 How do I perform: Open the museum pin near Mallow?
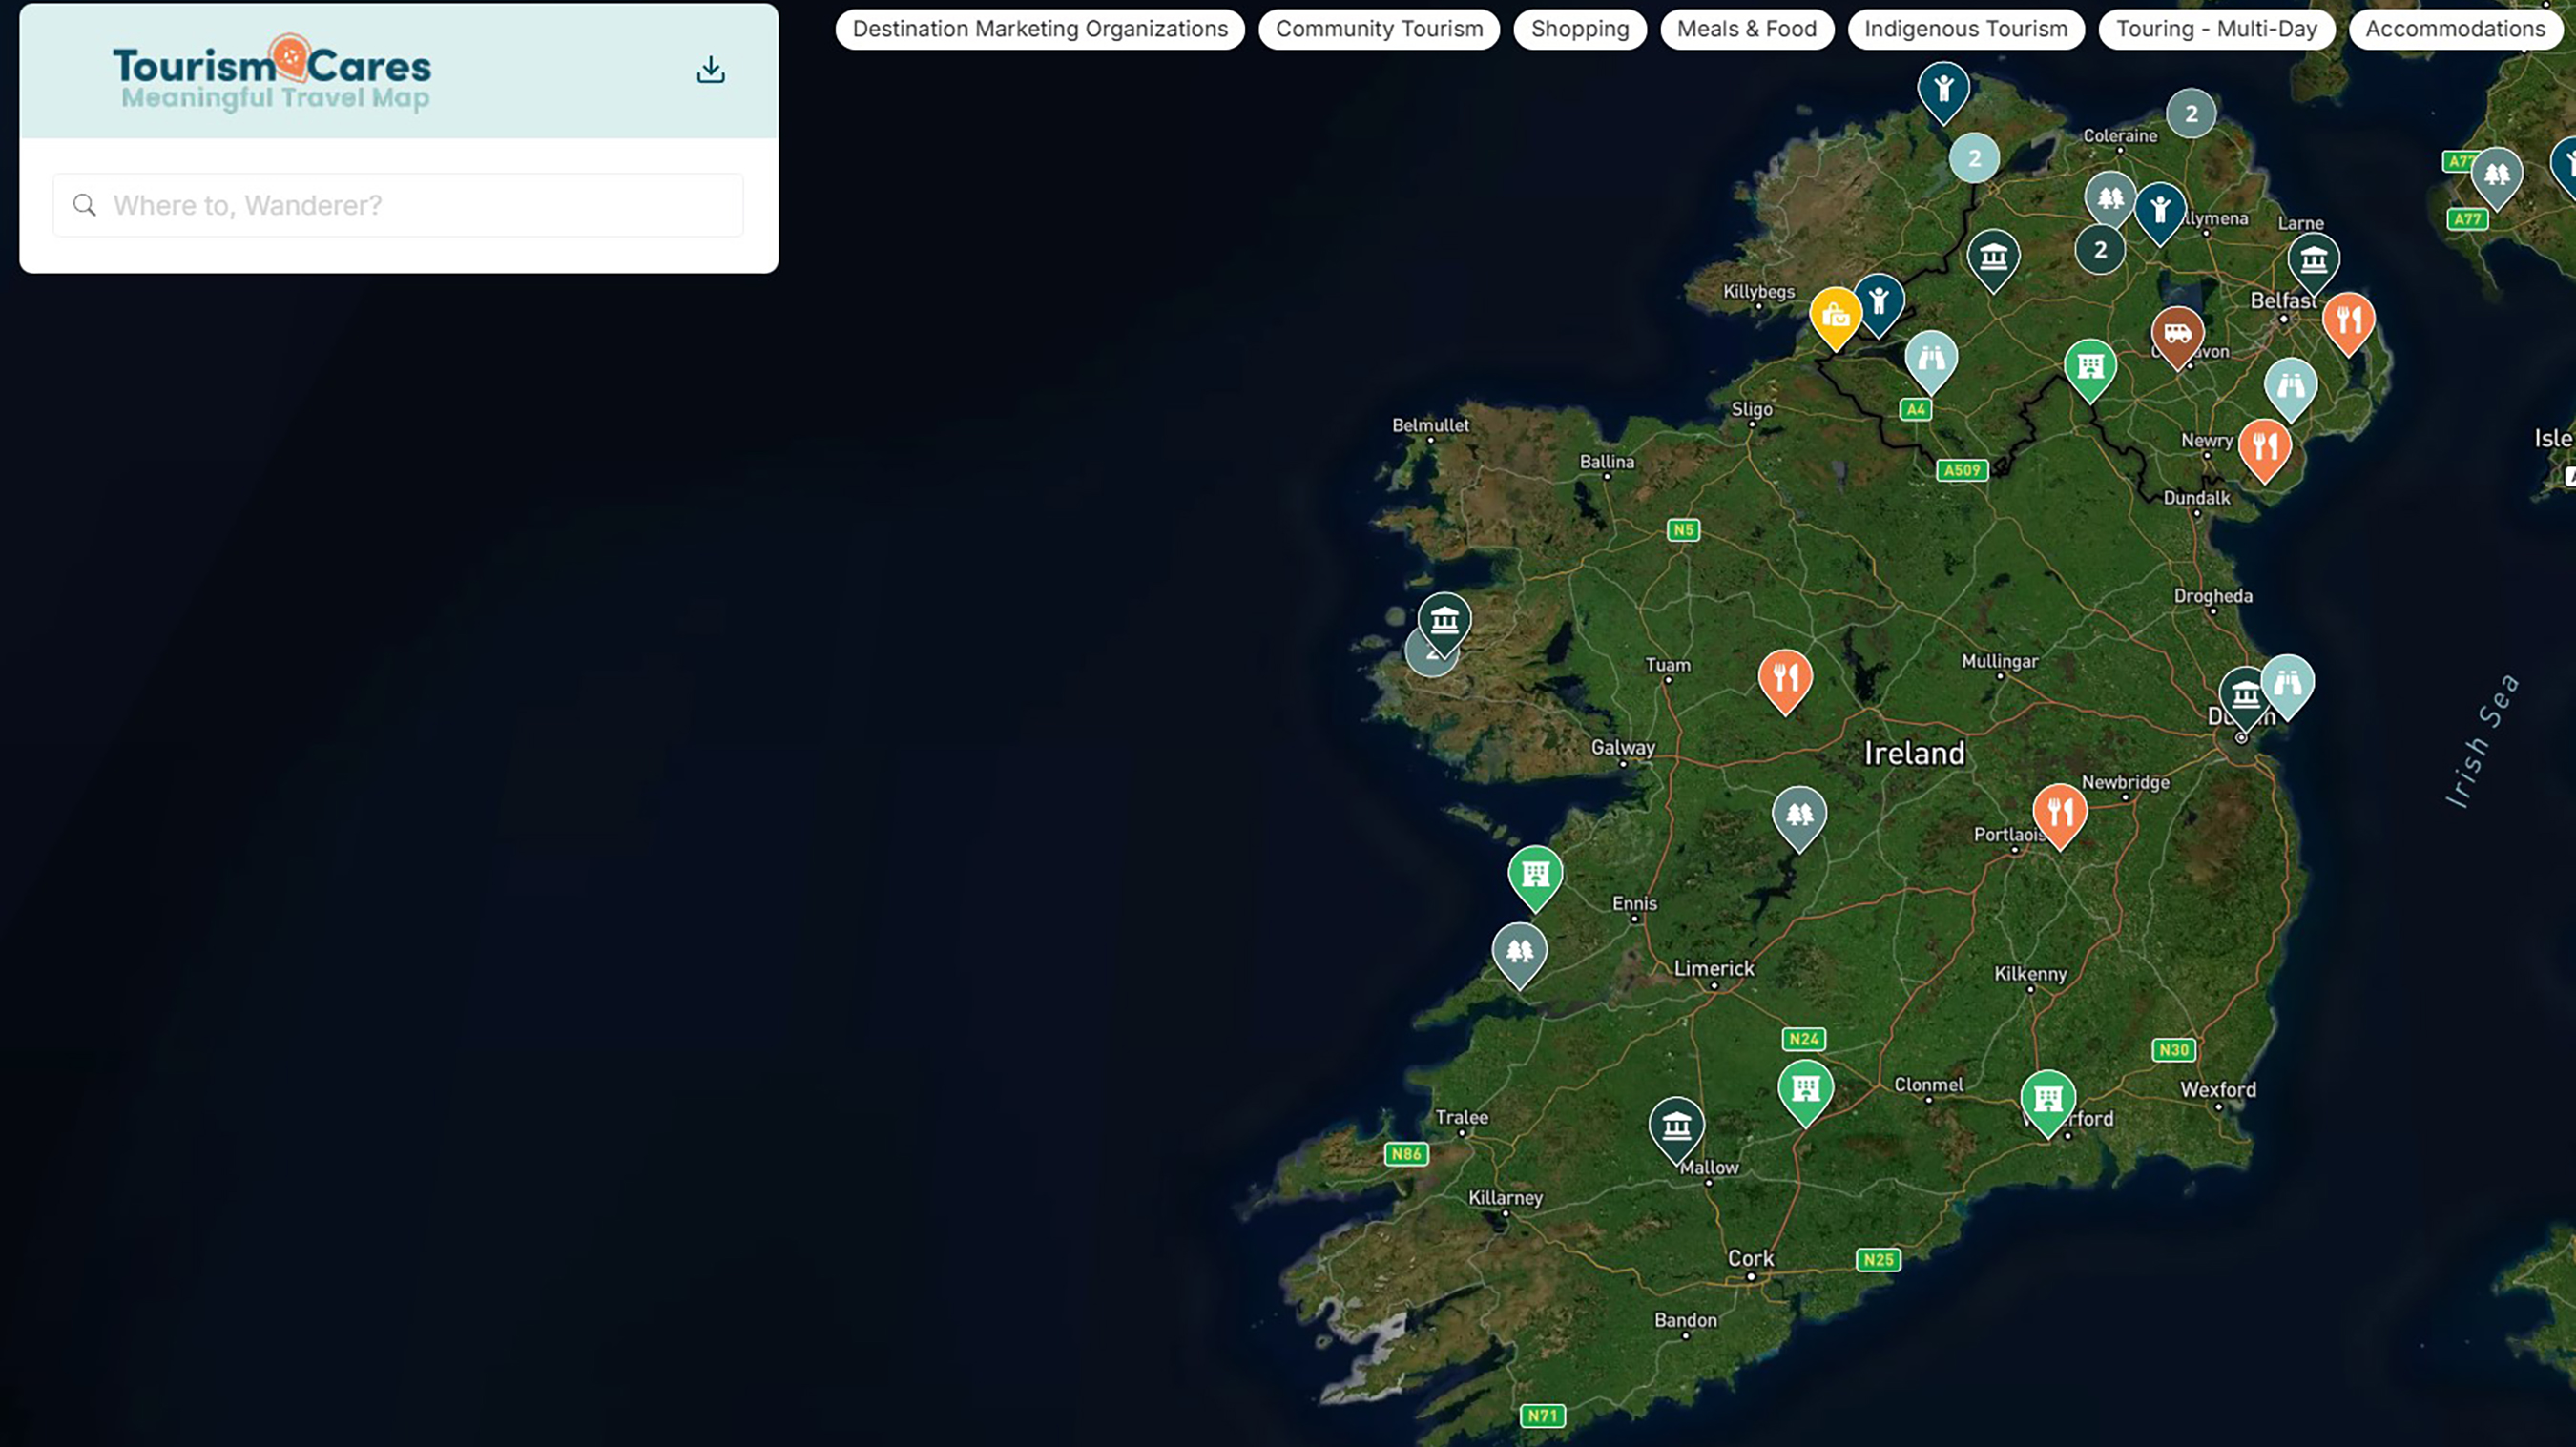(1678, 1130)
